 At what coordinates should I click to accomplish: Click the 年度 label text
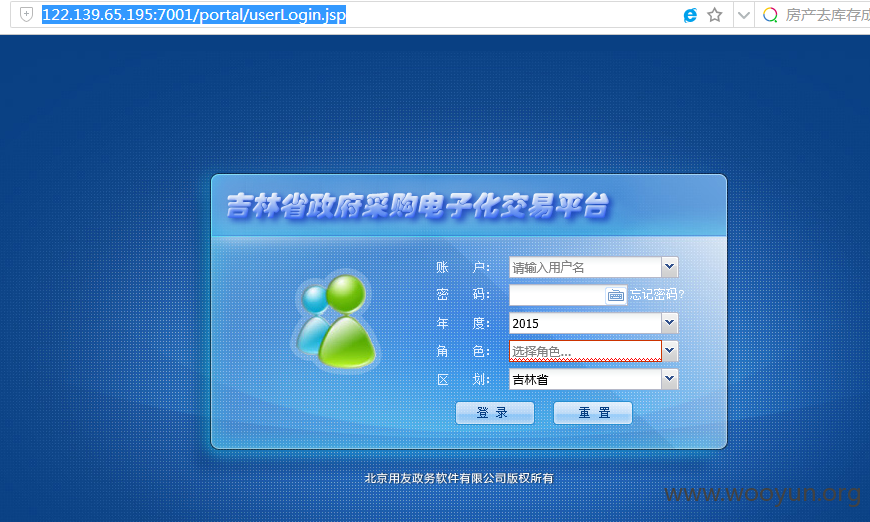[463, 323]
